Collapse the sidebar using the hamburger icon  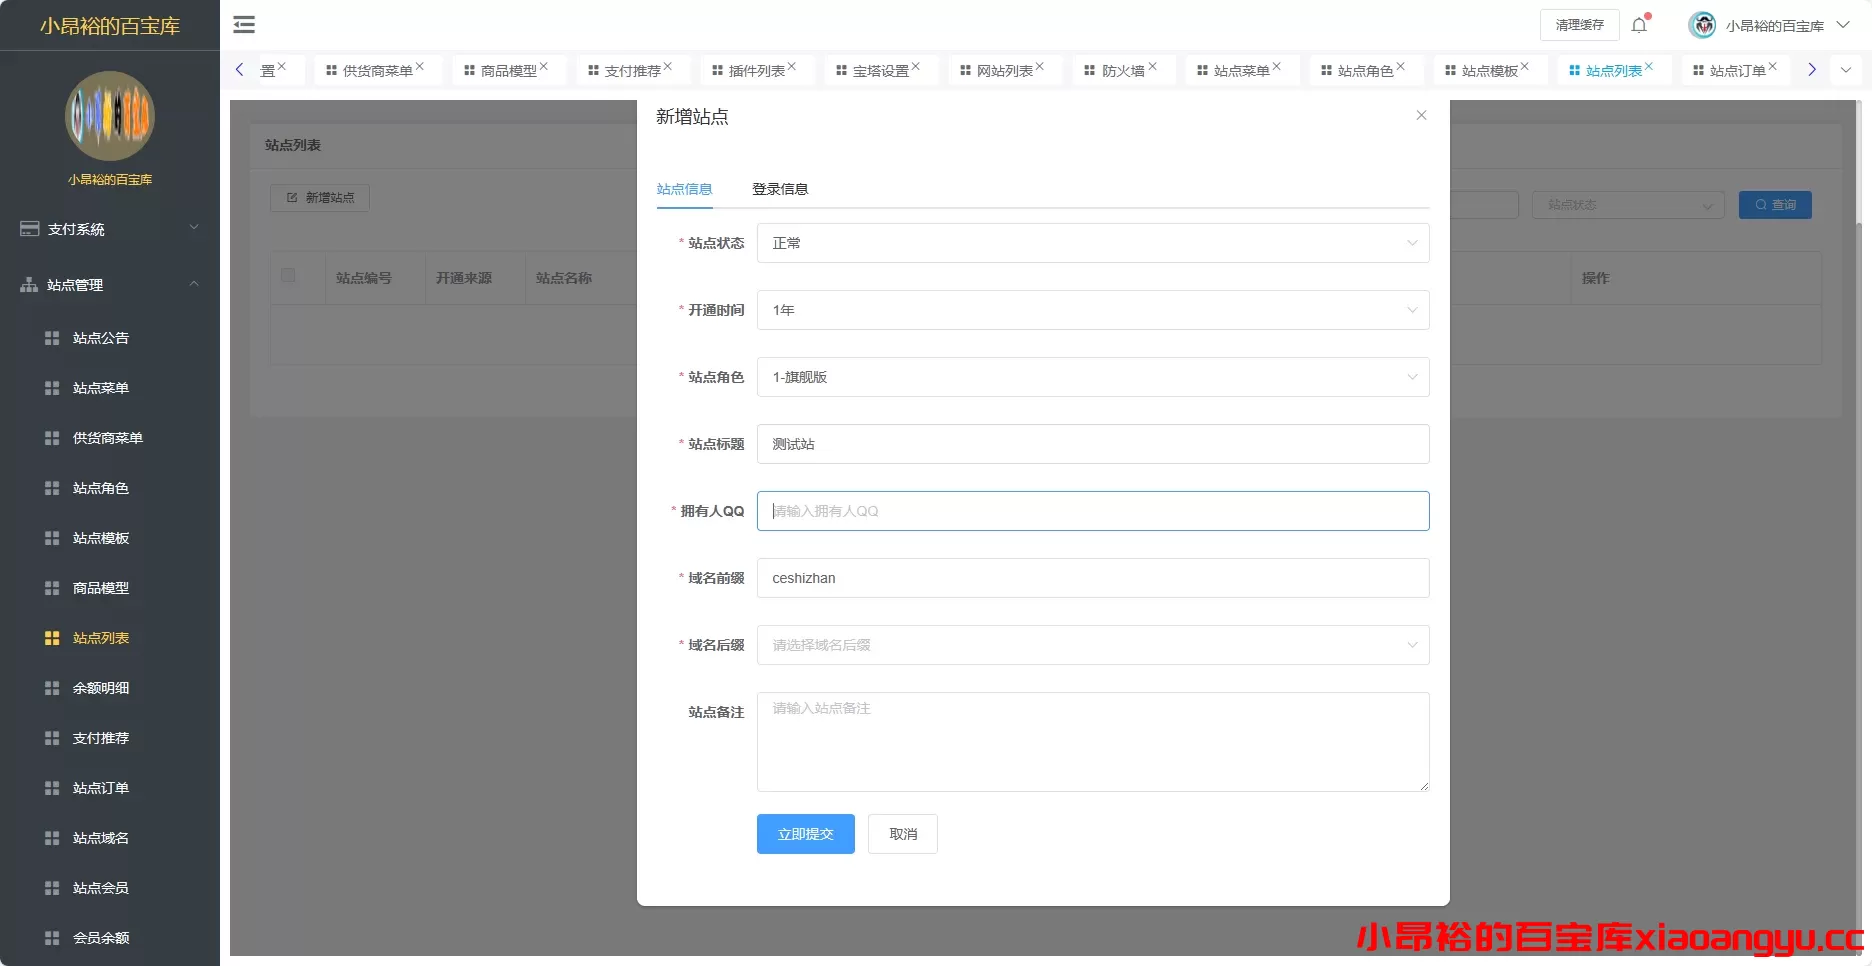click(243, 24)
